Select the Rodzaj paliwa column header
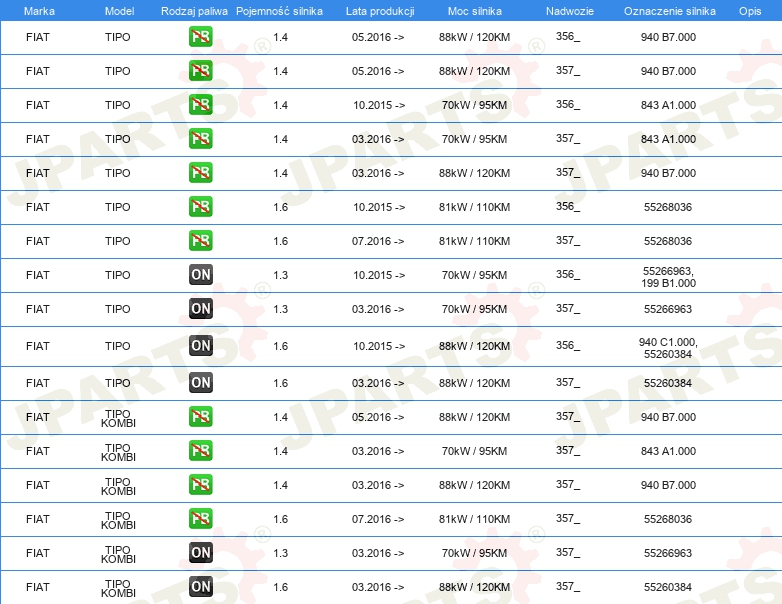 point(194,9)
